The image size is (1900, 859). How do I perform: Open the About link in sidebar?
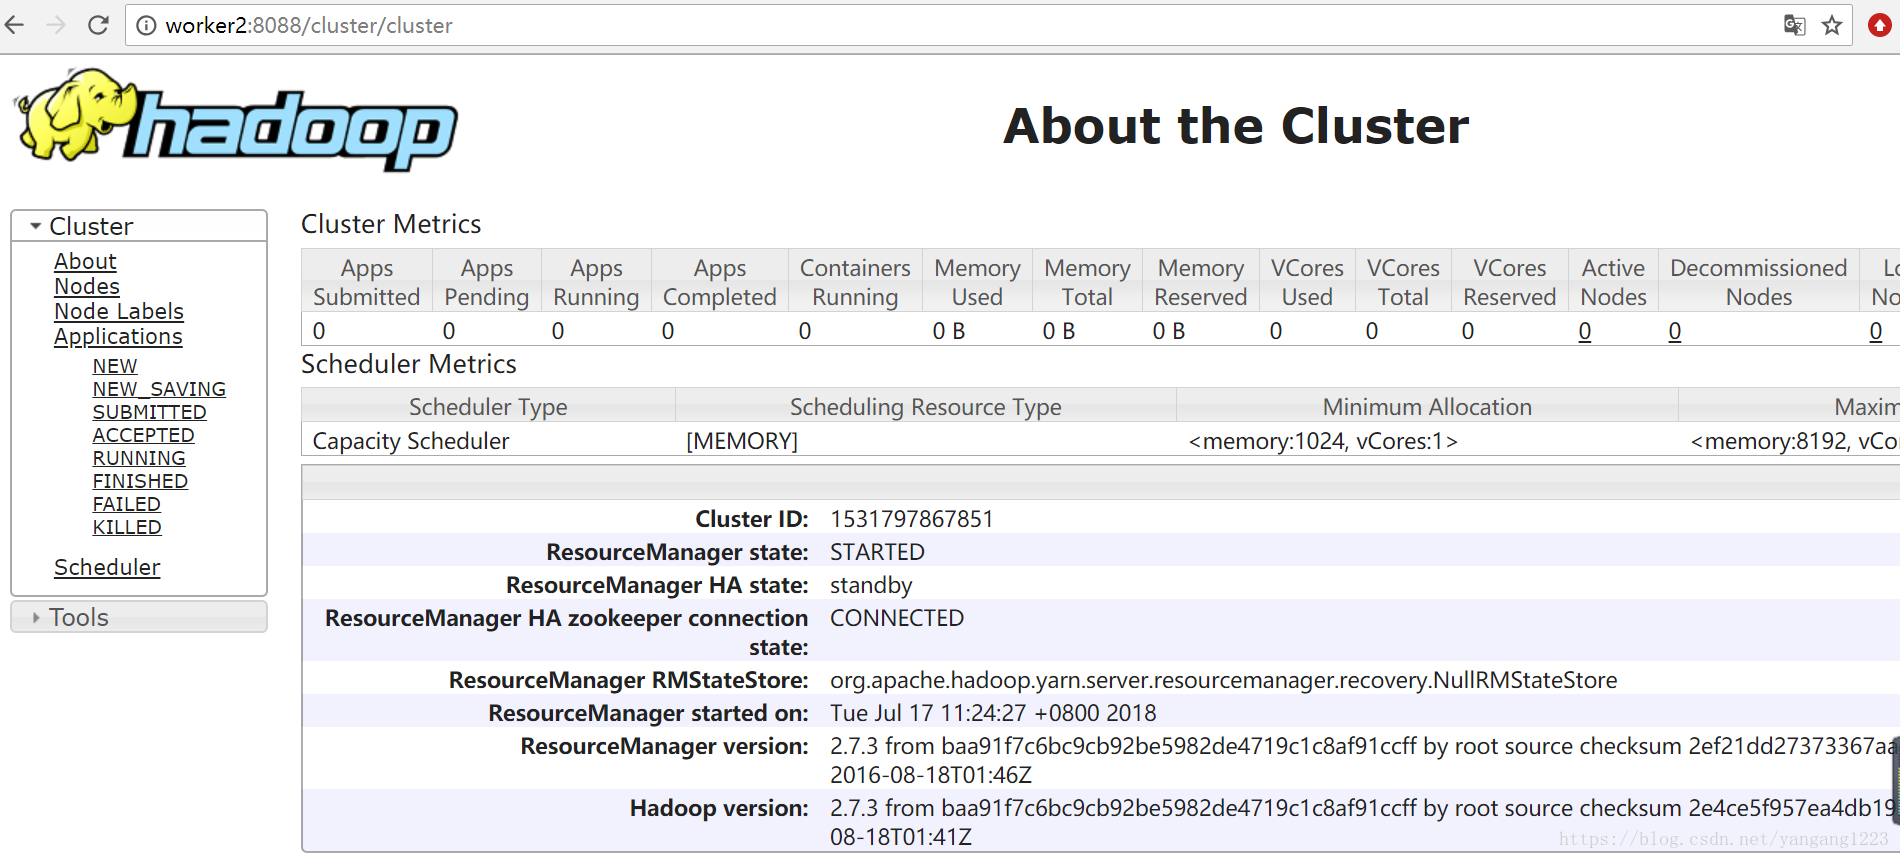click(x=85, y=261)
